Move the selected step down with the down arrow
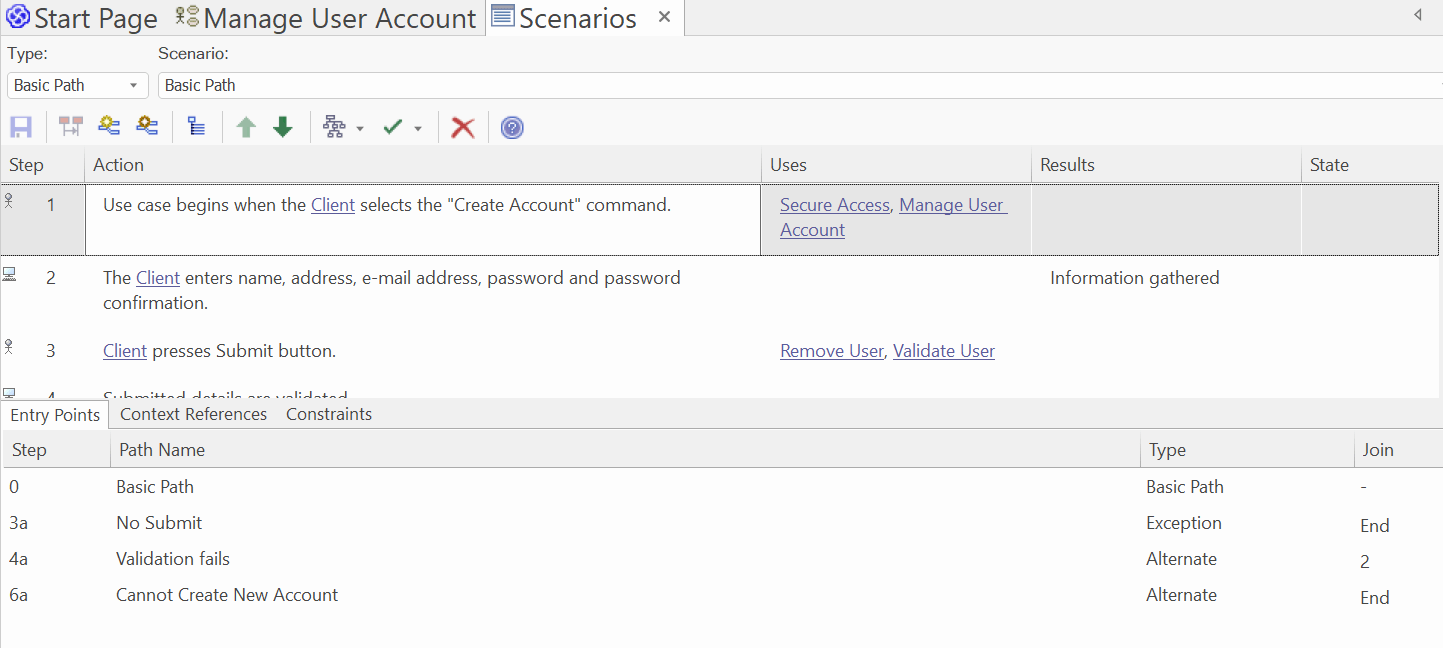Image resolution: width=1443 pixels, height=648 pixels. click(282, 126)
